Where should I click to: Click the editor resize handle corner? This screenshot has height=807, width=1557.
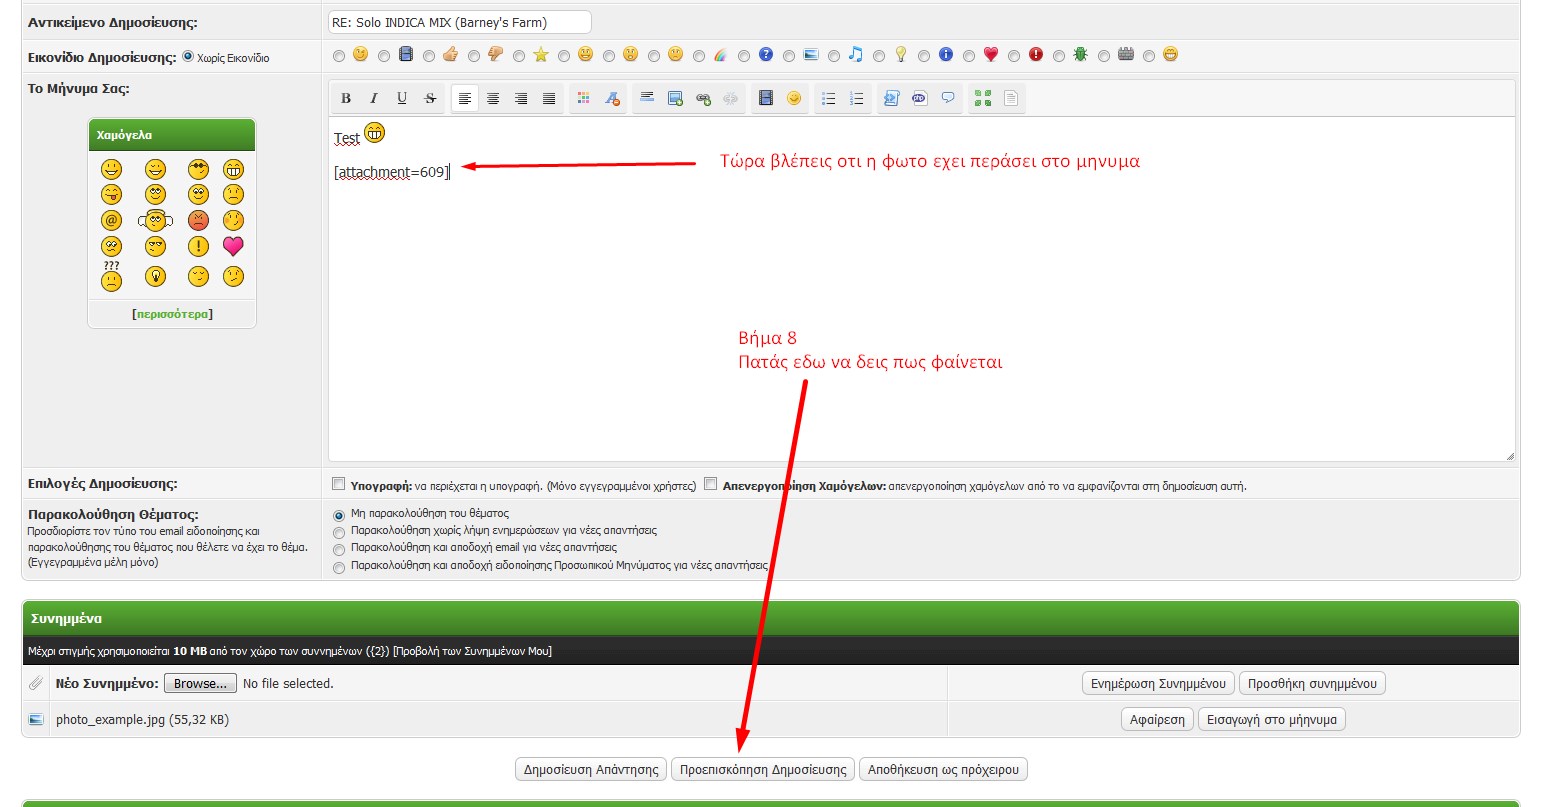pos(1509,456)
